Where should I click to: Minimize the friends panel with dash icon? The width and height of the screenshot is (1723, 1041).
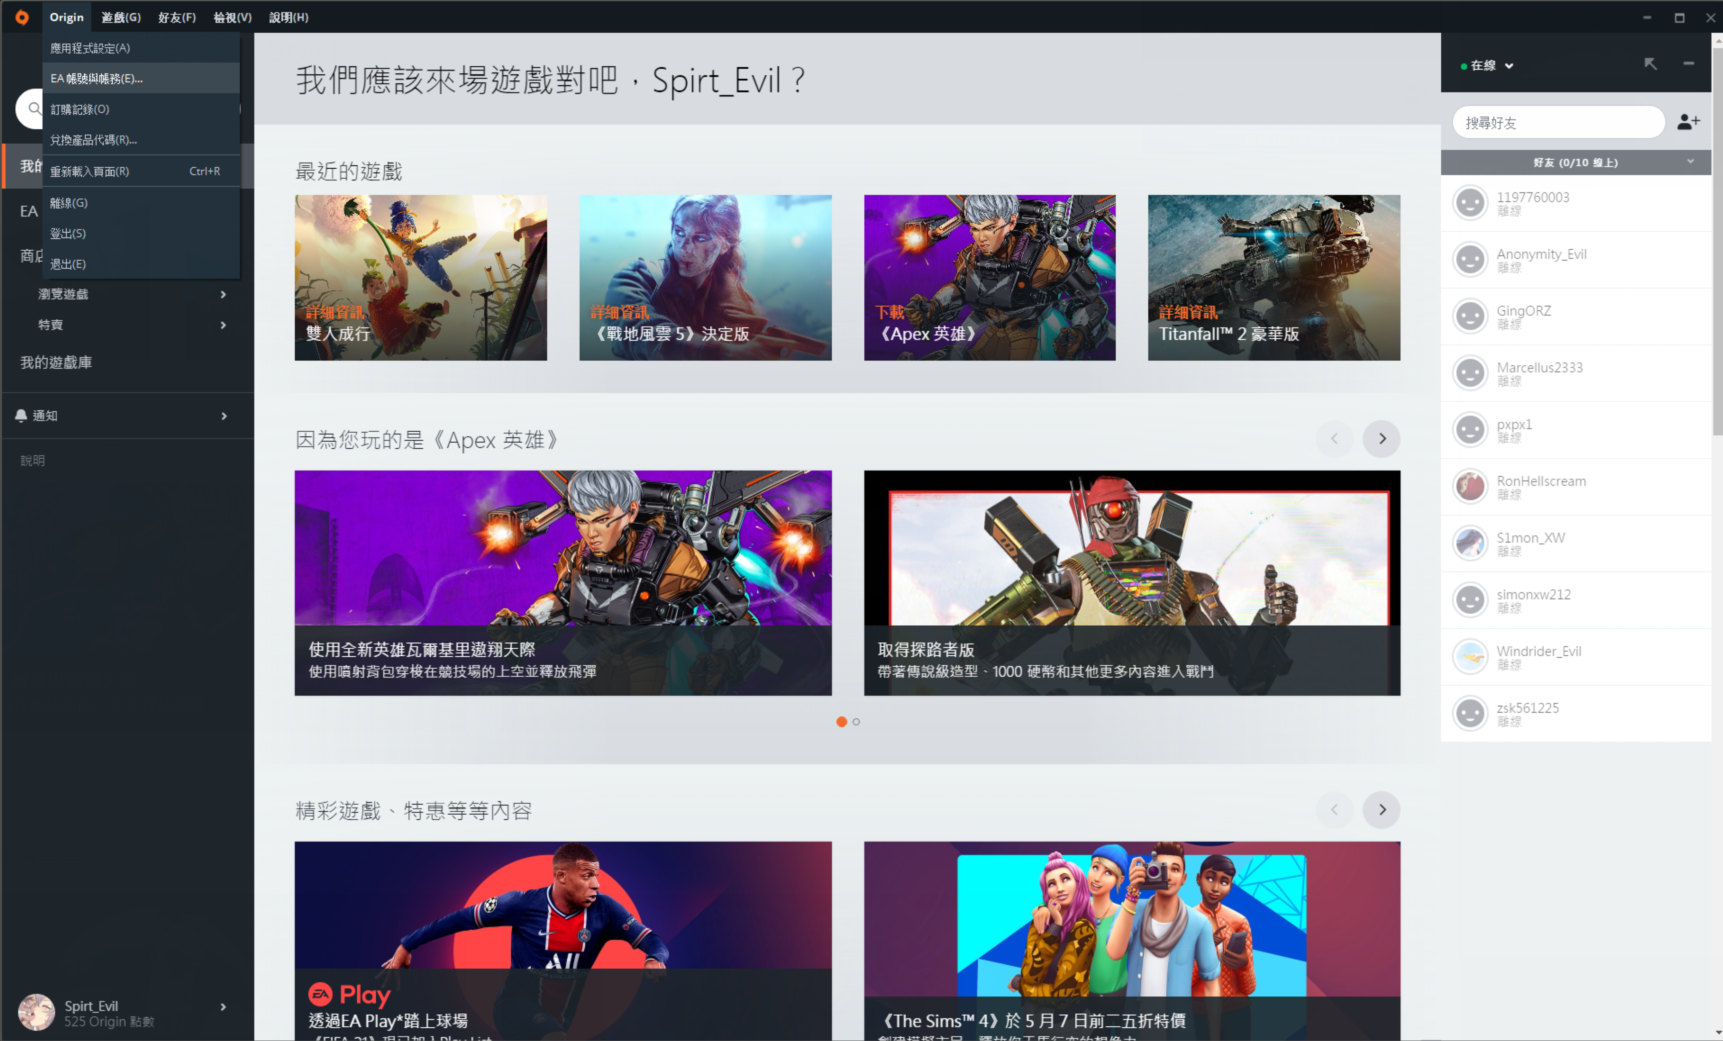click(x=1688, y=64)
